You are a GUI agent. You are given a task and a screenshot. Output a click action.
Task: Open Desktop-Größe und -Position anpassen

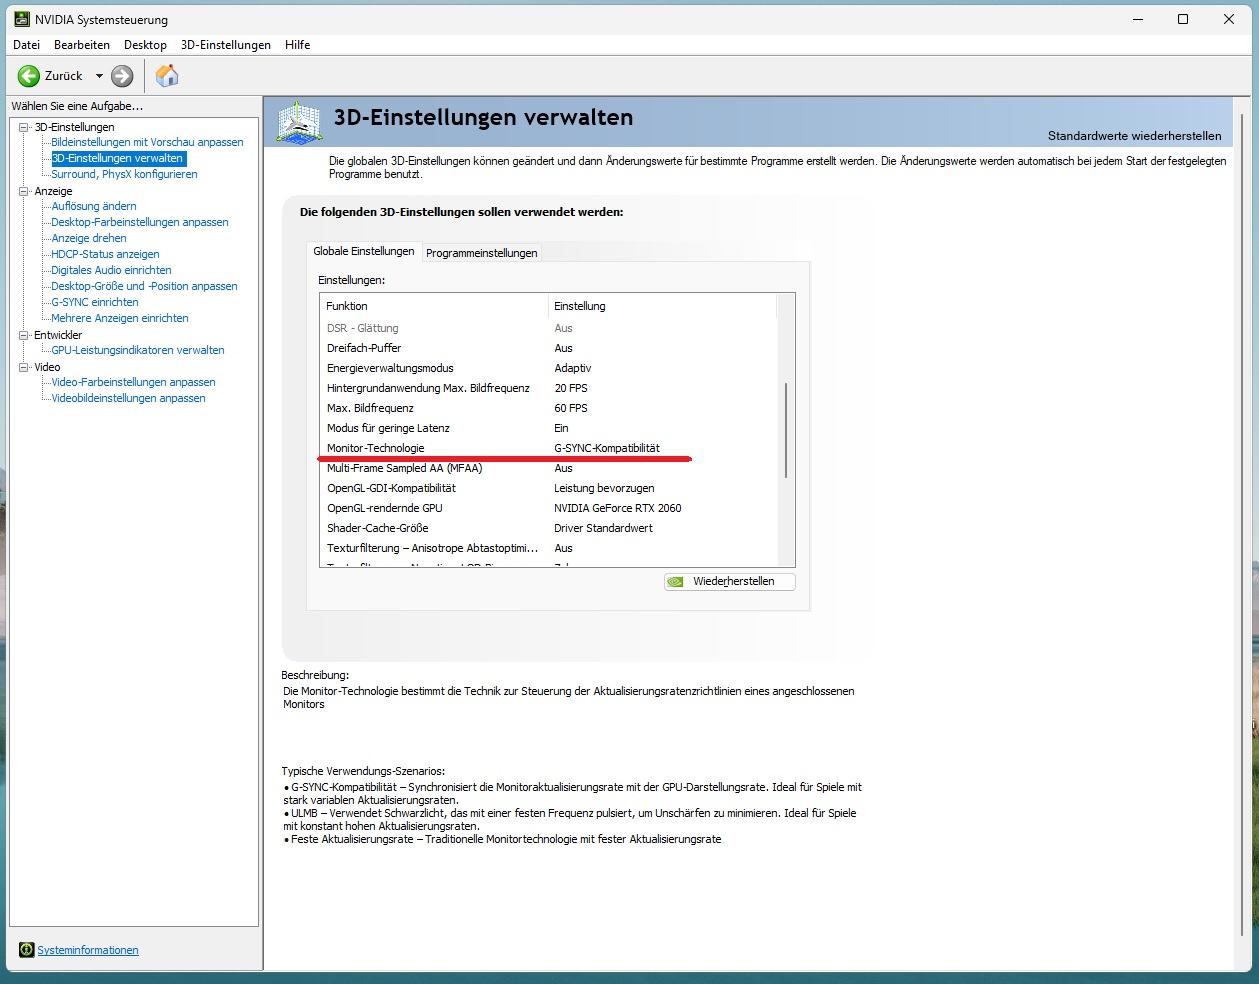click(x=144, y=286)
